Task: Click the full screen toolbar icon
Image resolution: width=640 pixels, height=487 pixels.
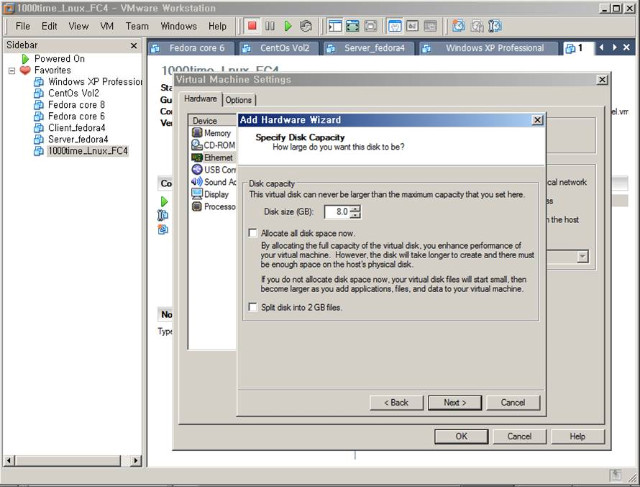Action: (x=352, y=26)
